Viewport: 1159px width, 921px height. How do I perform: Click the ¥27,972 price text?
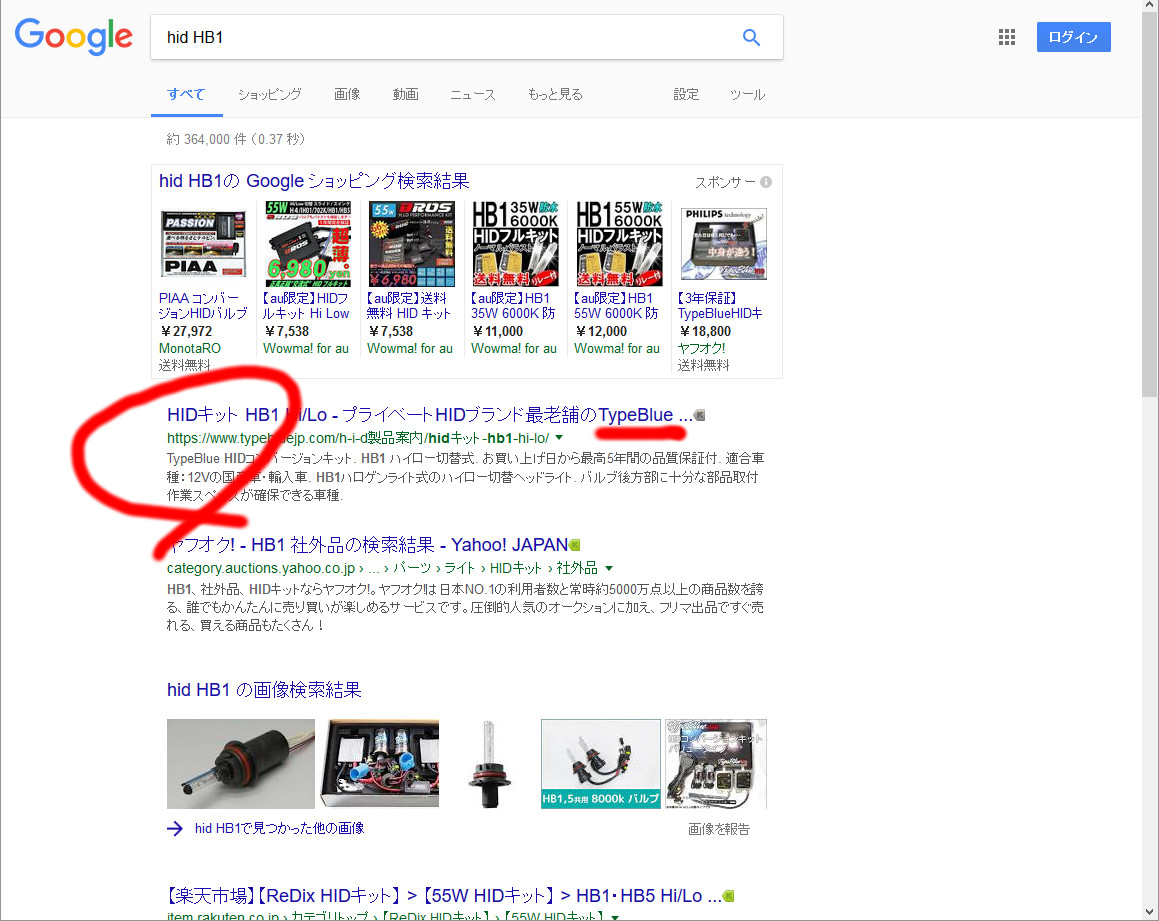[186, 332]
